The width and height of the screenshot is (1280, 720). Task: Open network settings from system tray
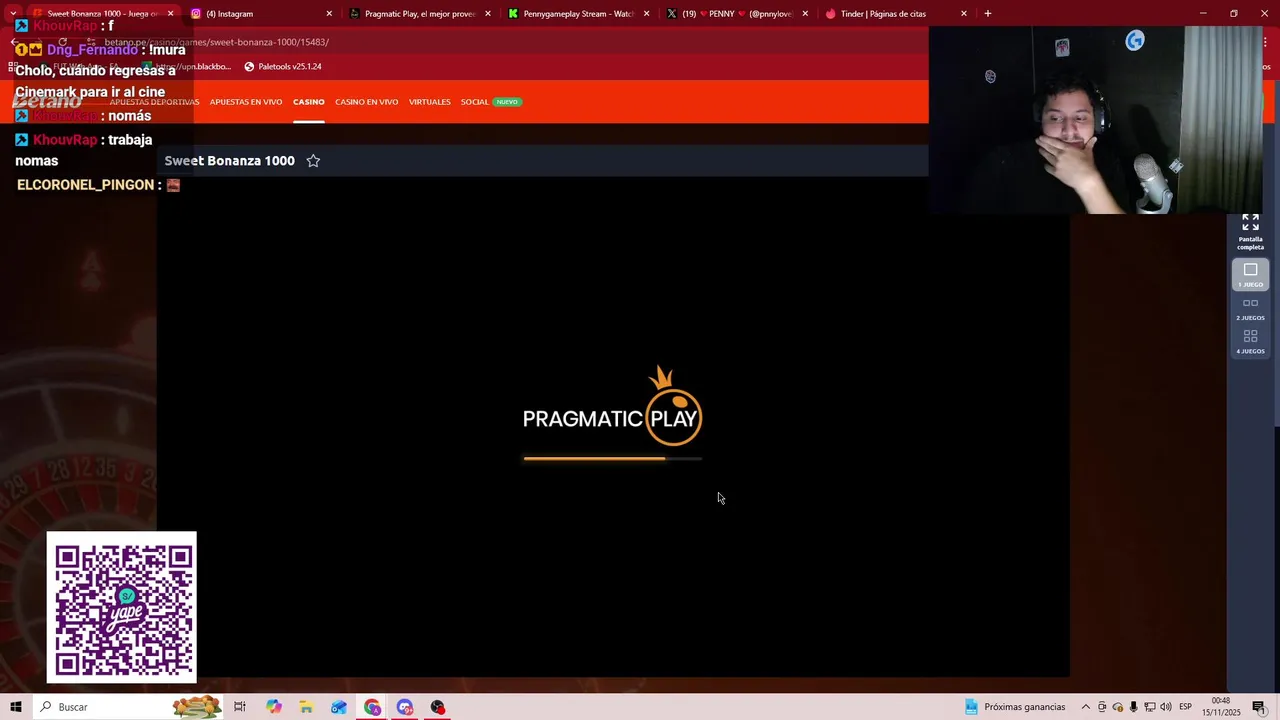click(1150, 707)
